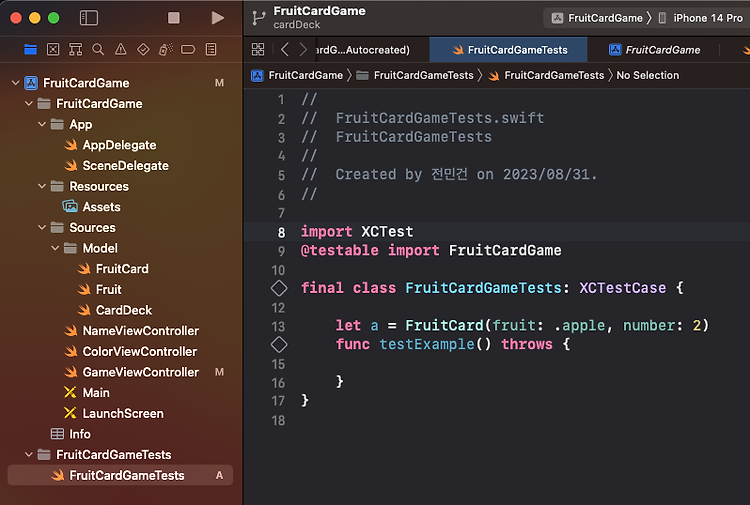Open NameViewController
The image size is (750, 505).
point(141,330)
